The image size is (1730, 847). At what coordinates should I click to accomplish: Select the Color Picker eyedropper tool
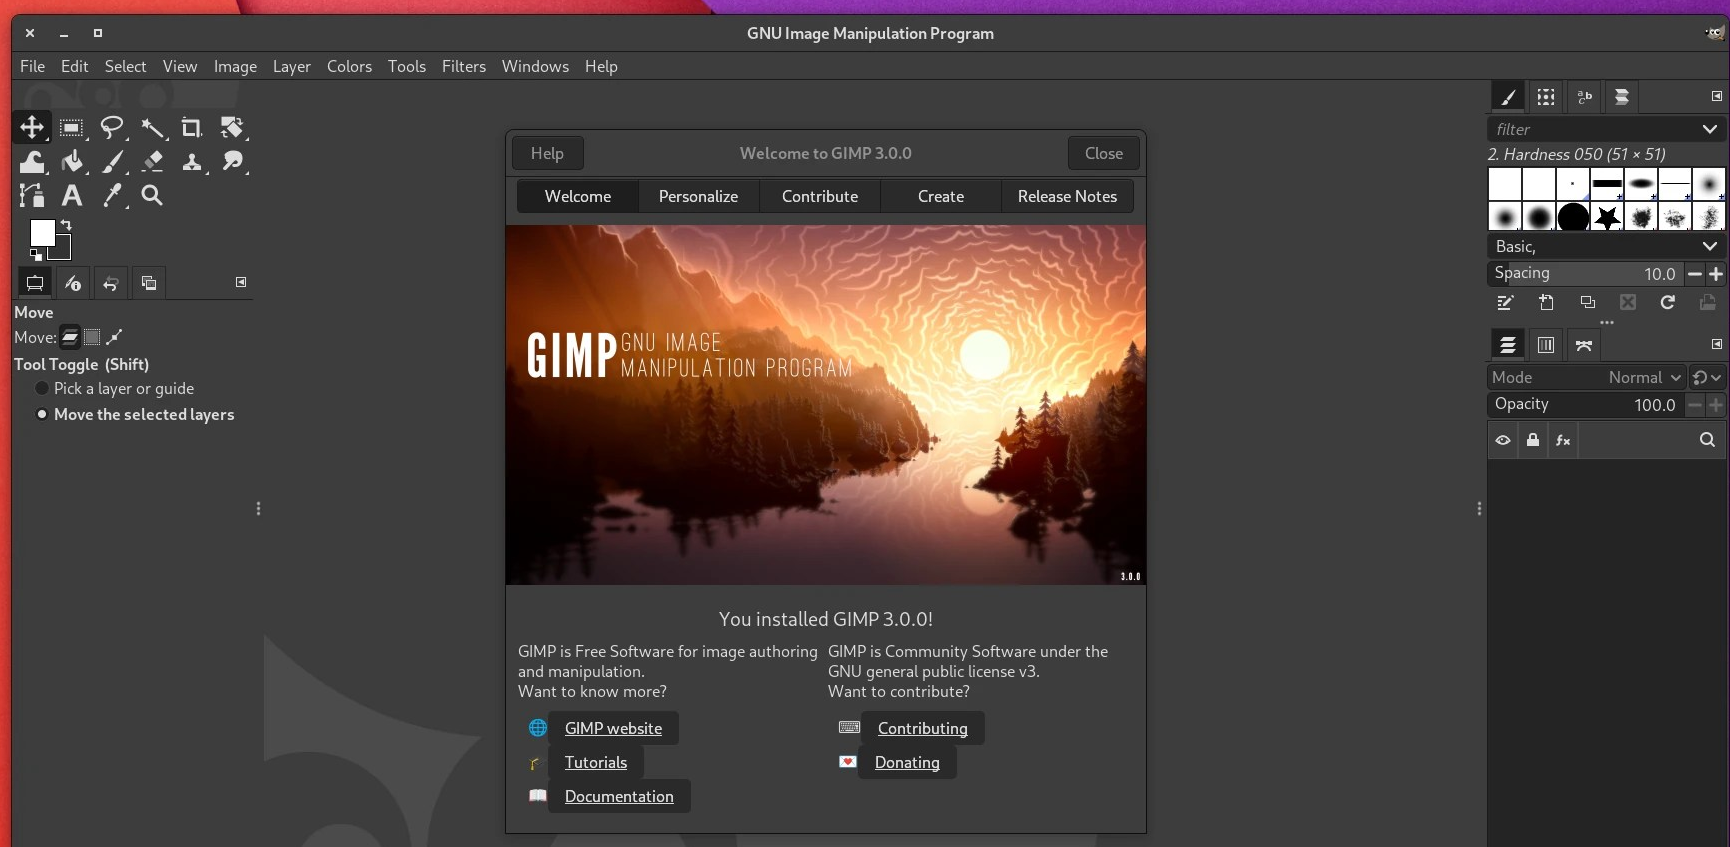(x=112, y=196)
